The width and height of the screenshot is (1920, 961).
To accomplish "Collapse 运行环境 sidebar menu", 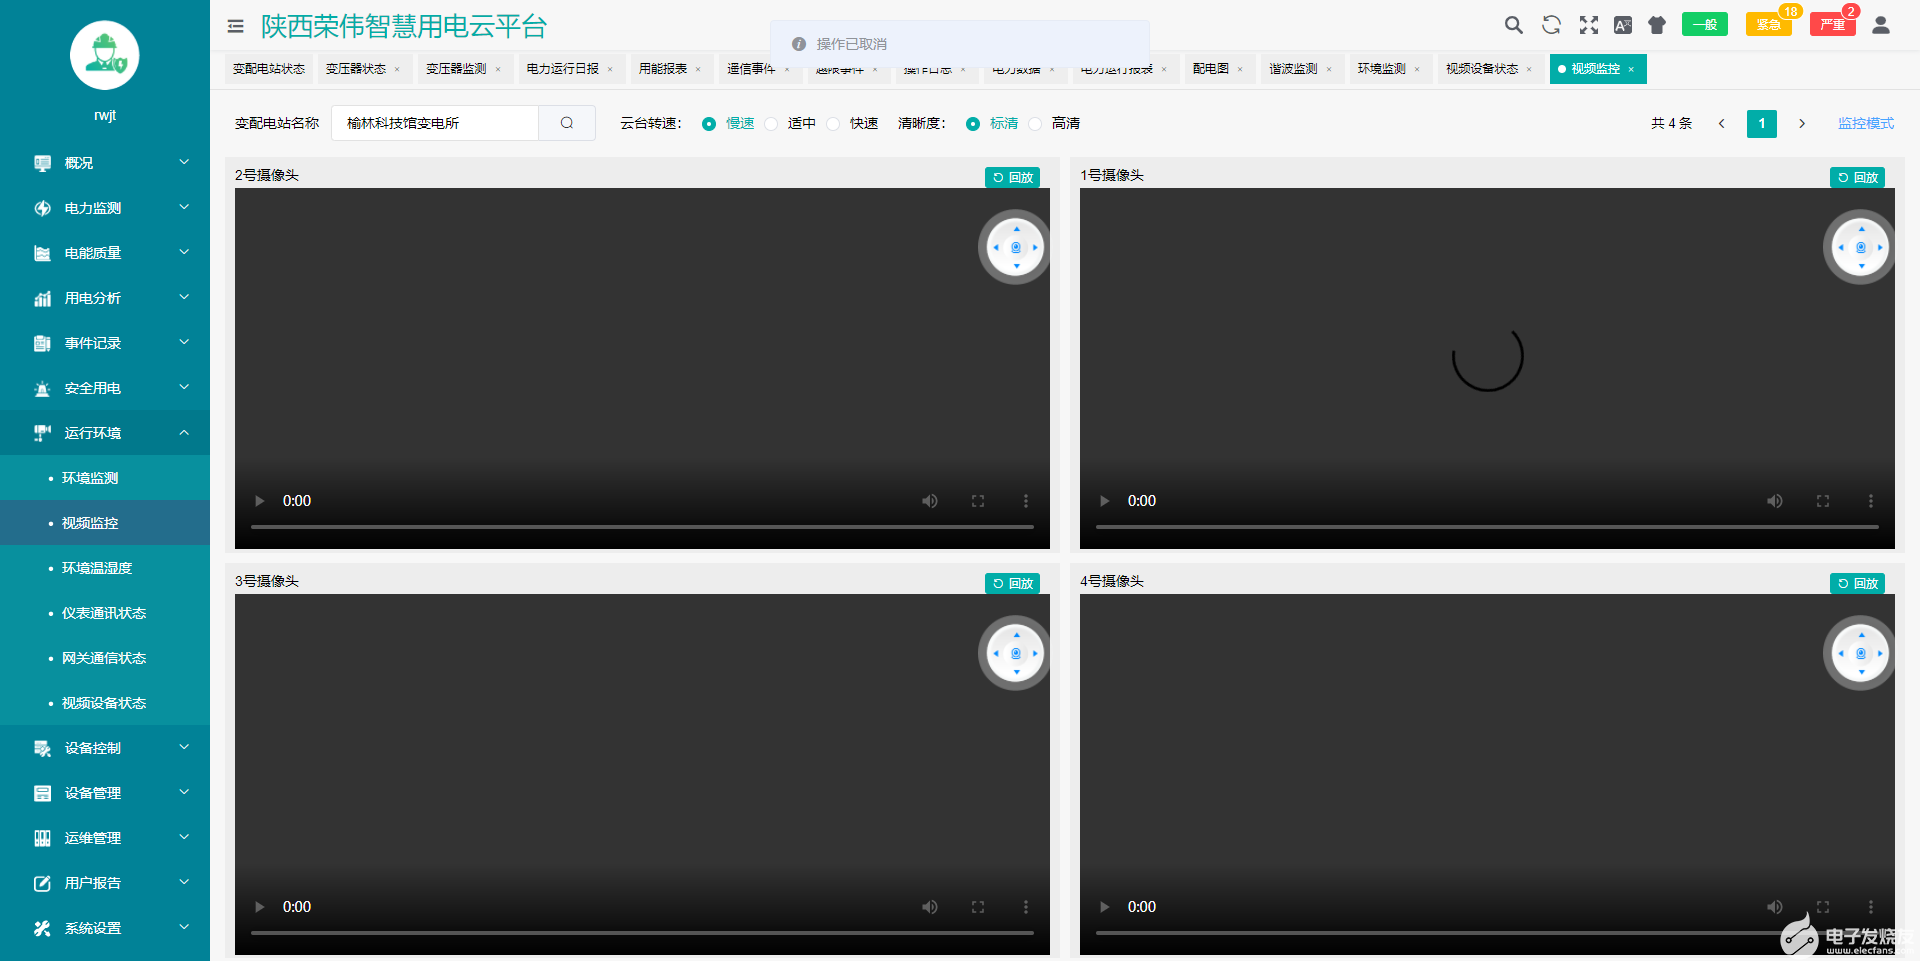I will [105, 433].
